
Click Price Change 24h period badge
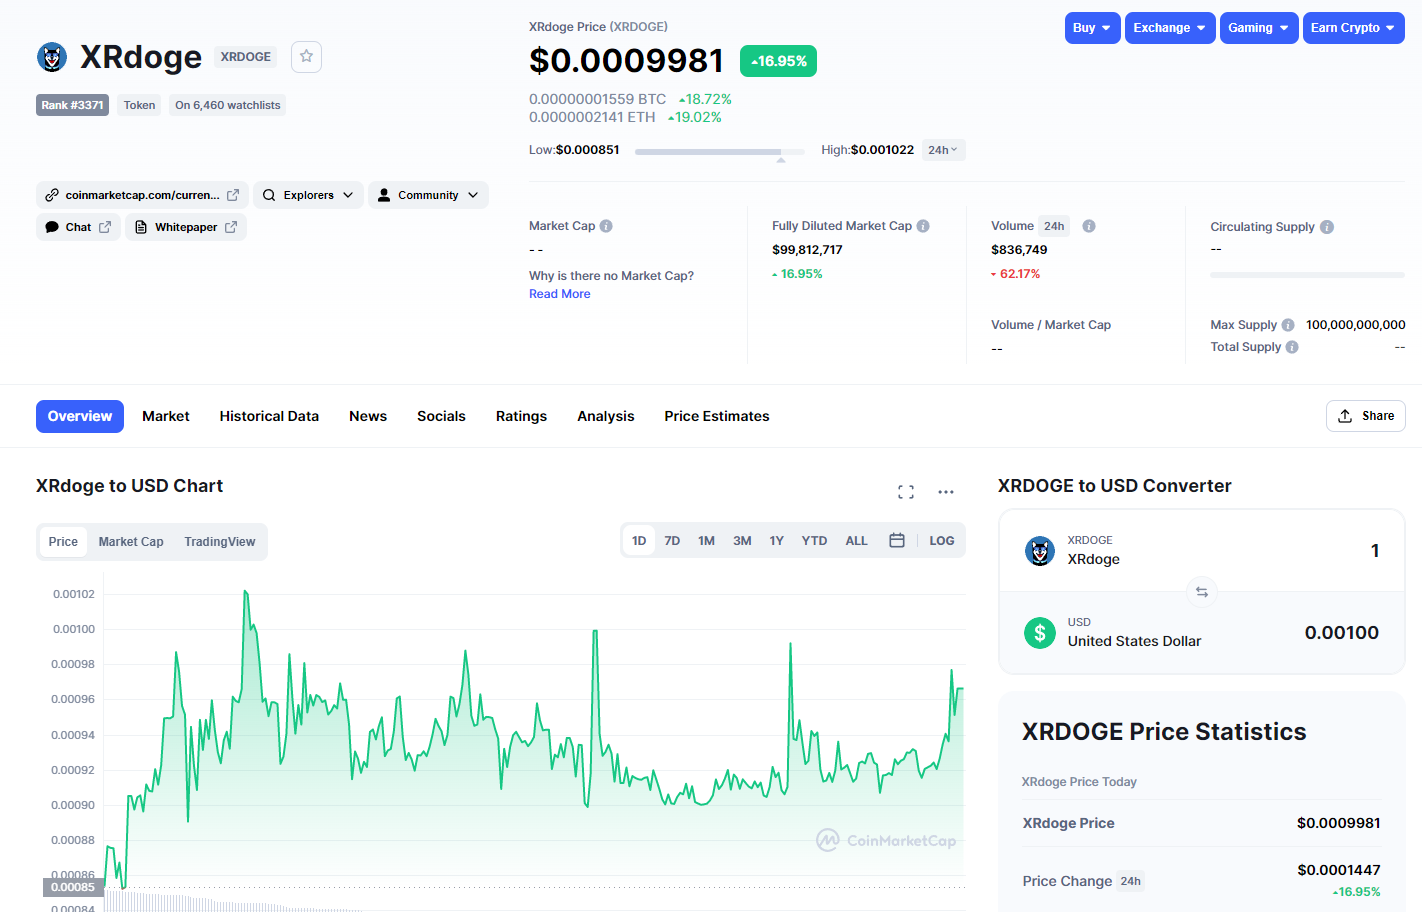[x=1131, y=881]
